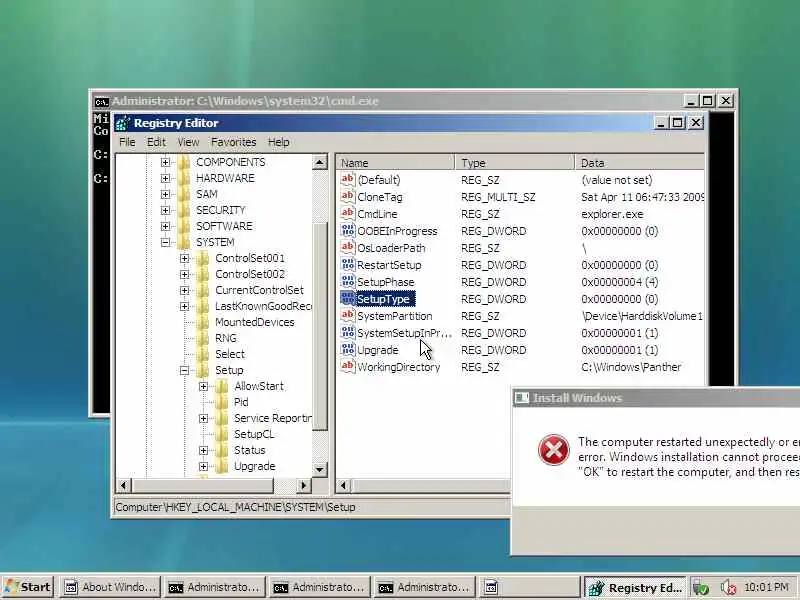The width and height of the screenshot is (800, 600).
Task: Select the LastKnownGoodRecovery key
Action: [x=263, y=306]
